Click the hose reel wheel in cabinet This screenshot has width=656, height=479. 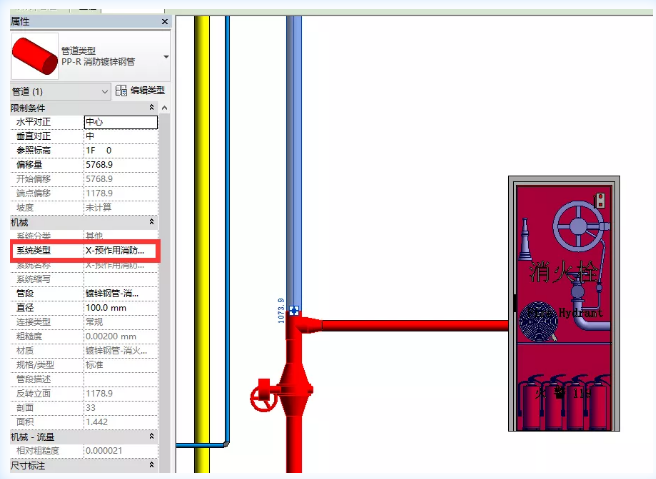click(579, 226)
